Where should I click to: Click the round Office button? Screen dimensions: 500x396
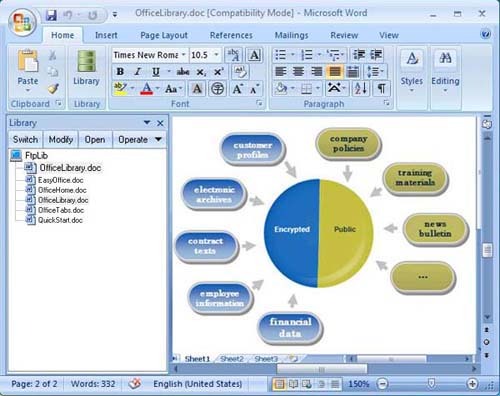point(22,22)
